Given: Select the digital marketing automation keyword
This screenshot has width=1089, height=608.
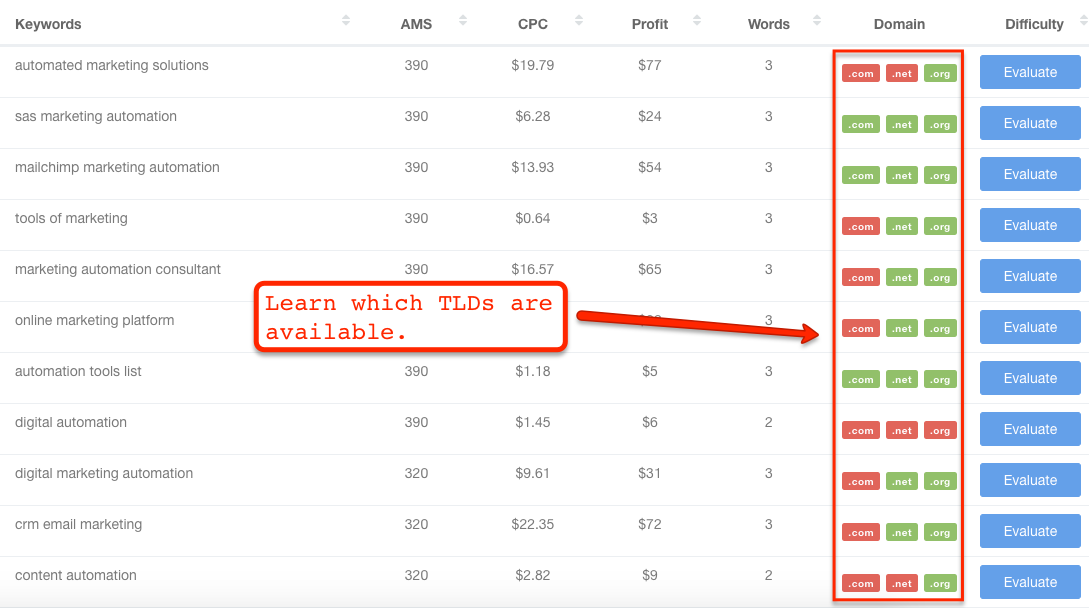Looking at the screenshot, I should pos(104,473).
